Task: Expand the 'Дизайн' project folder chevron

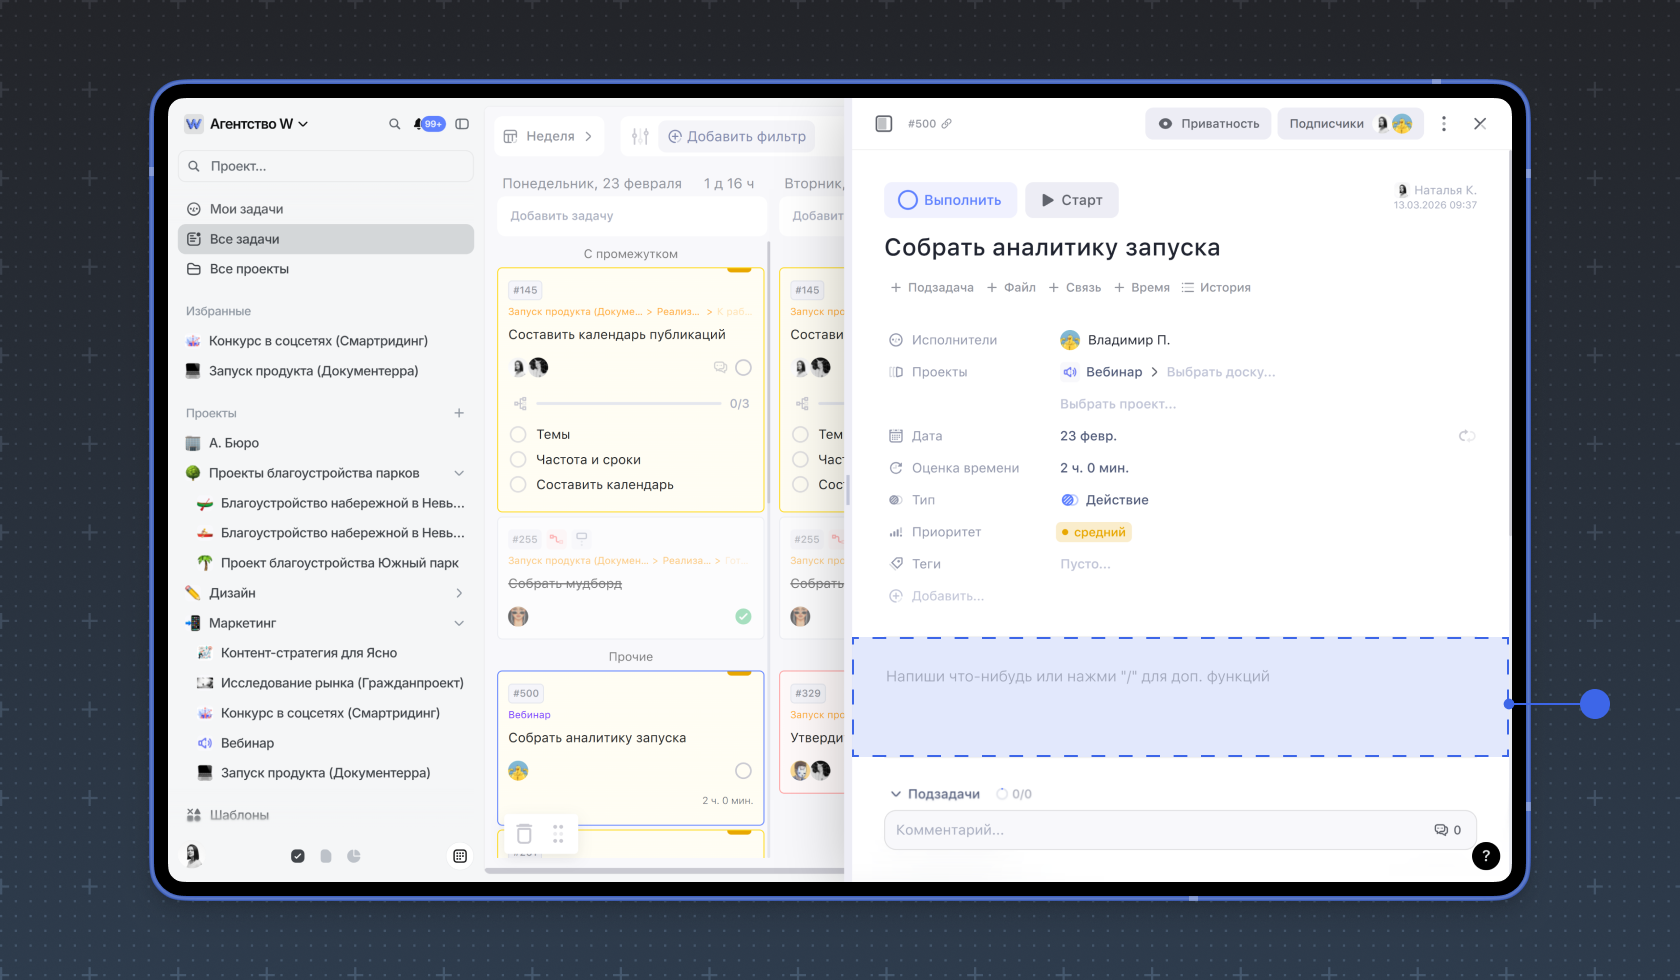Action: click(x=459, y=593)
